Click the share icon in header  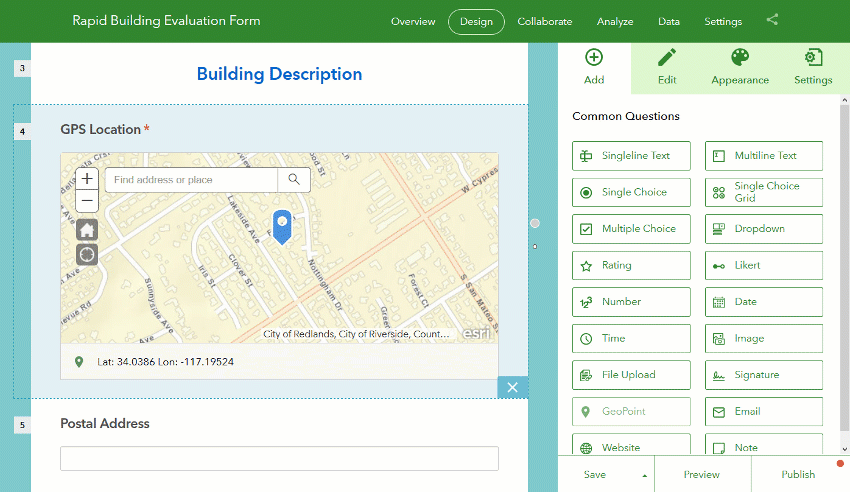(772, 20)
